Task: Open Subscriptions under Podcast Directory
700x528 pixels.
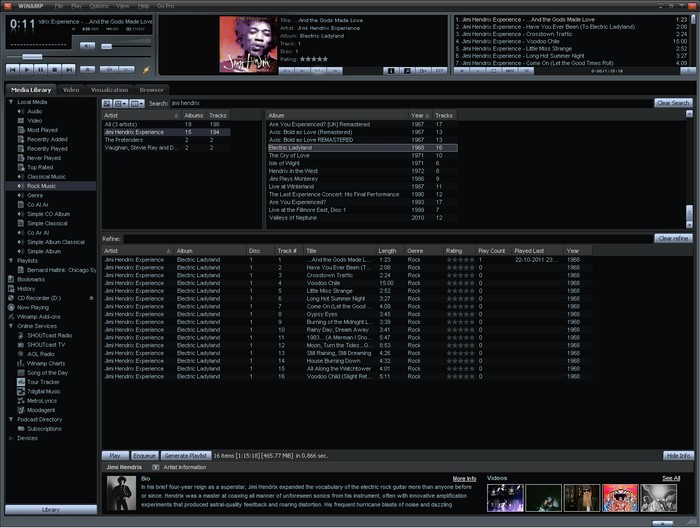Action: 44,428
